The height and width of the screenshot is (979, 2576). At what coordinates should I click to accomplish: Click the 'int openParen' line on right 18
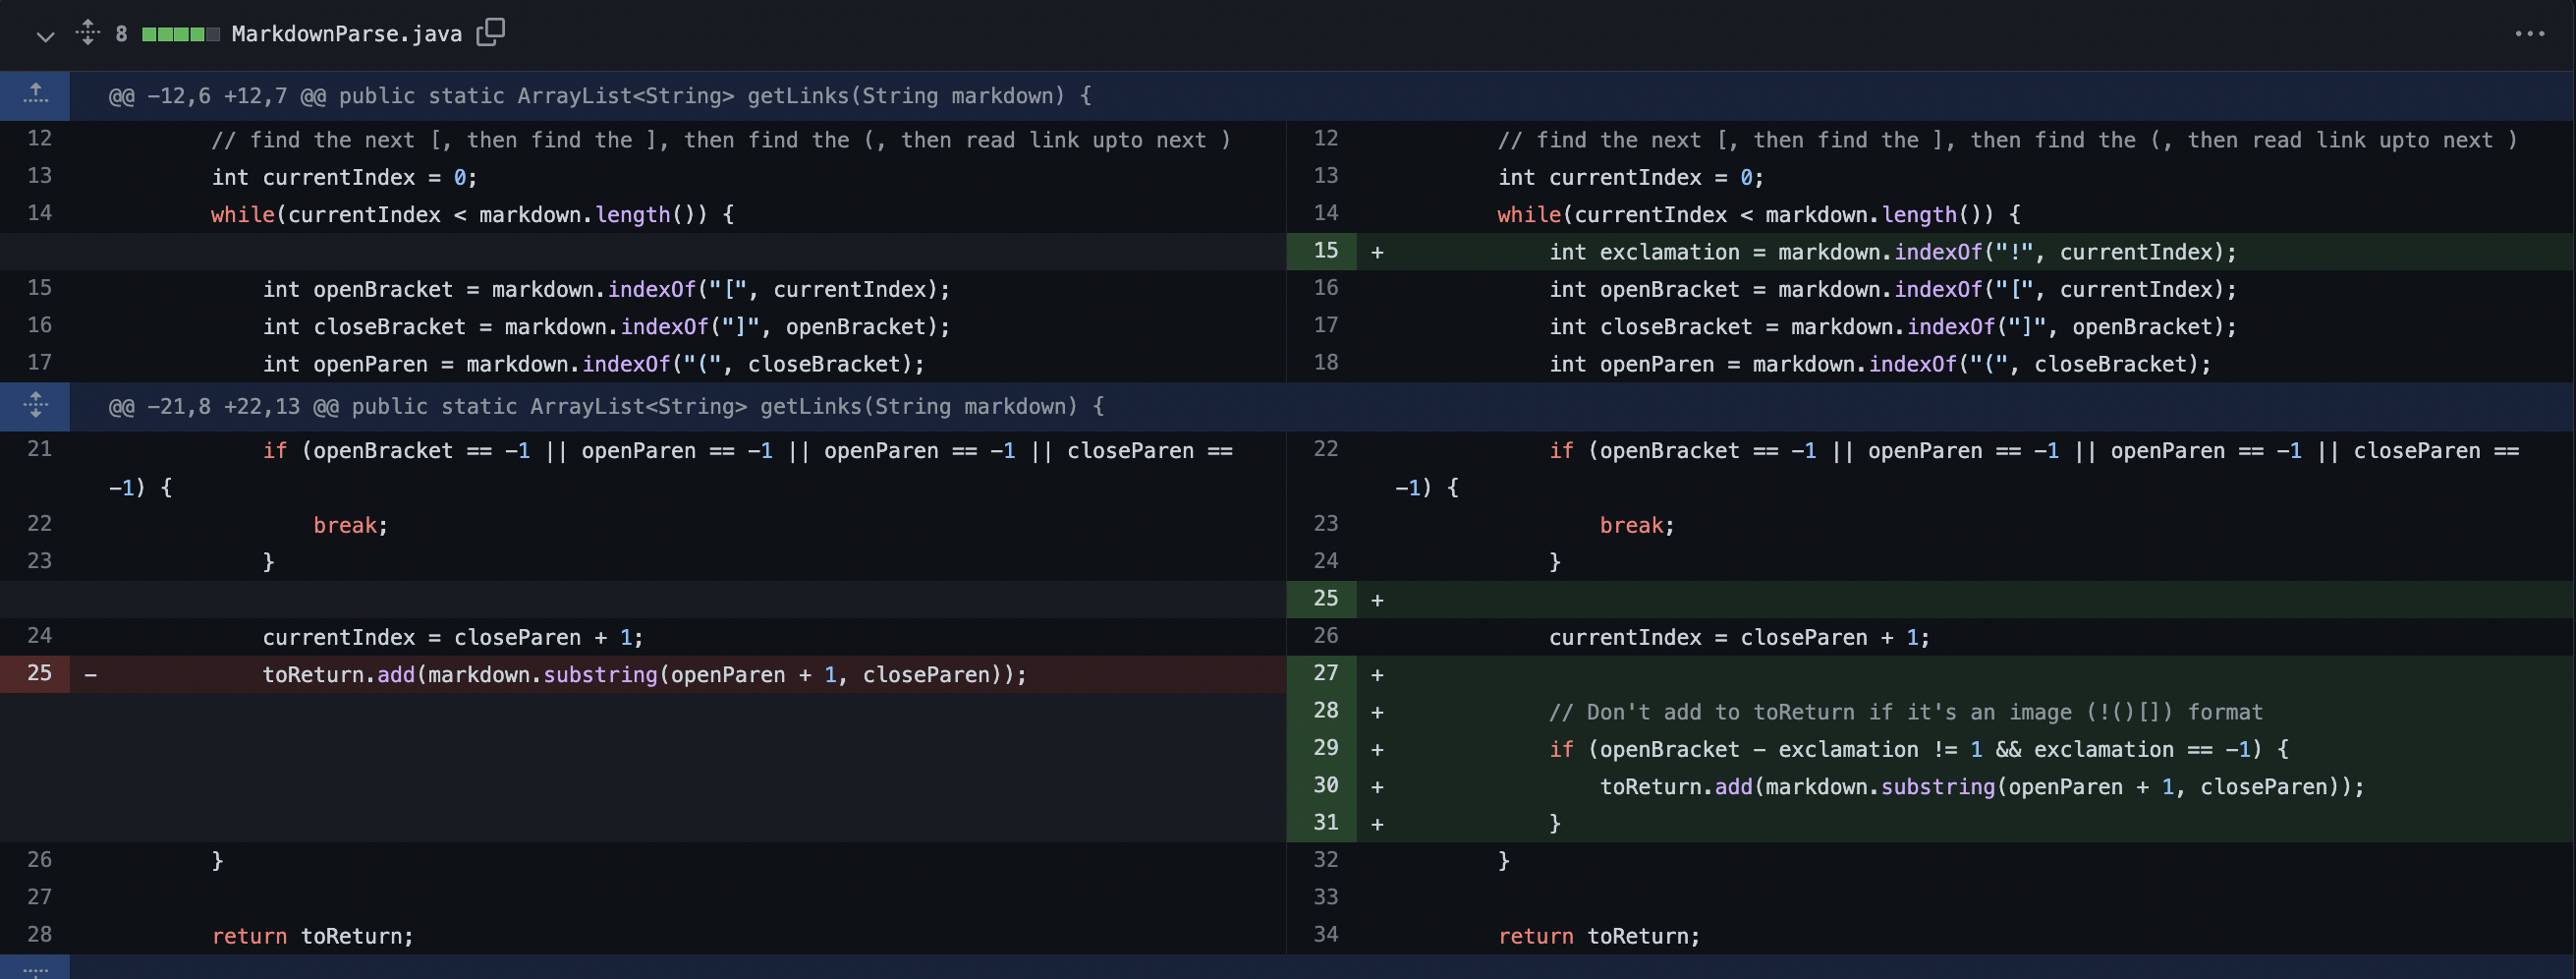(x=1880, y=364)
